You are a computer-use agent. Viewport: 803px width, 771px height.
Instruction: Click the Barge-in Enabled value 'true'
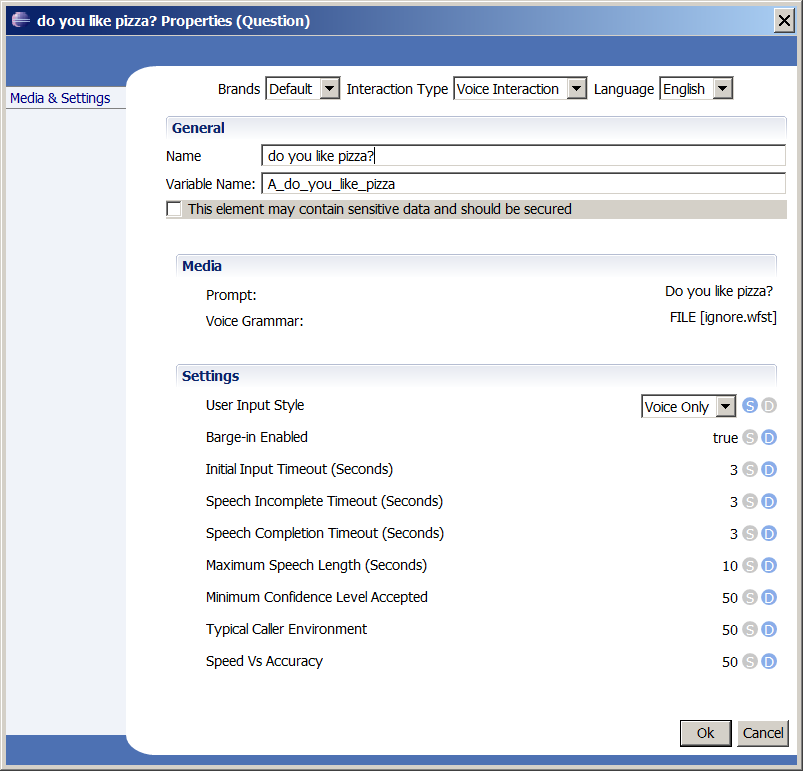point(725,438)
